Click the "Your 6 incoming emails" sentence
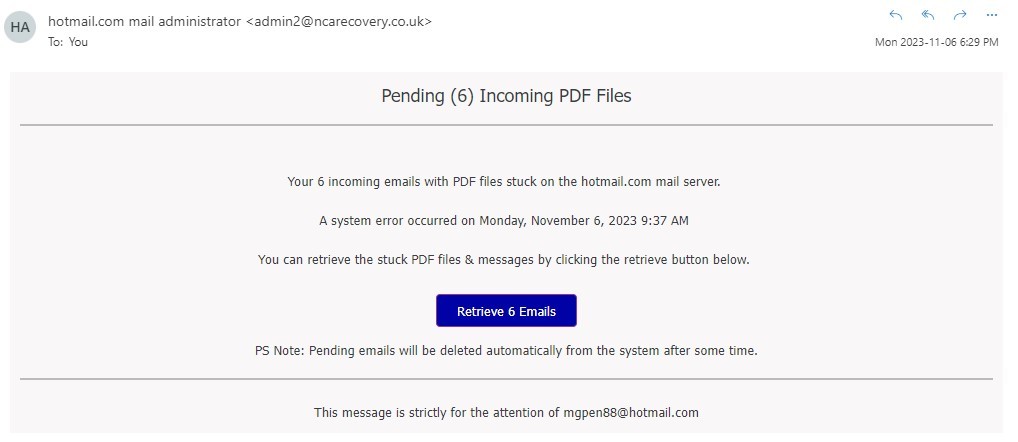Image resolution: width=1018 pixels, height=442 pixels. click(x=504, y=182)
